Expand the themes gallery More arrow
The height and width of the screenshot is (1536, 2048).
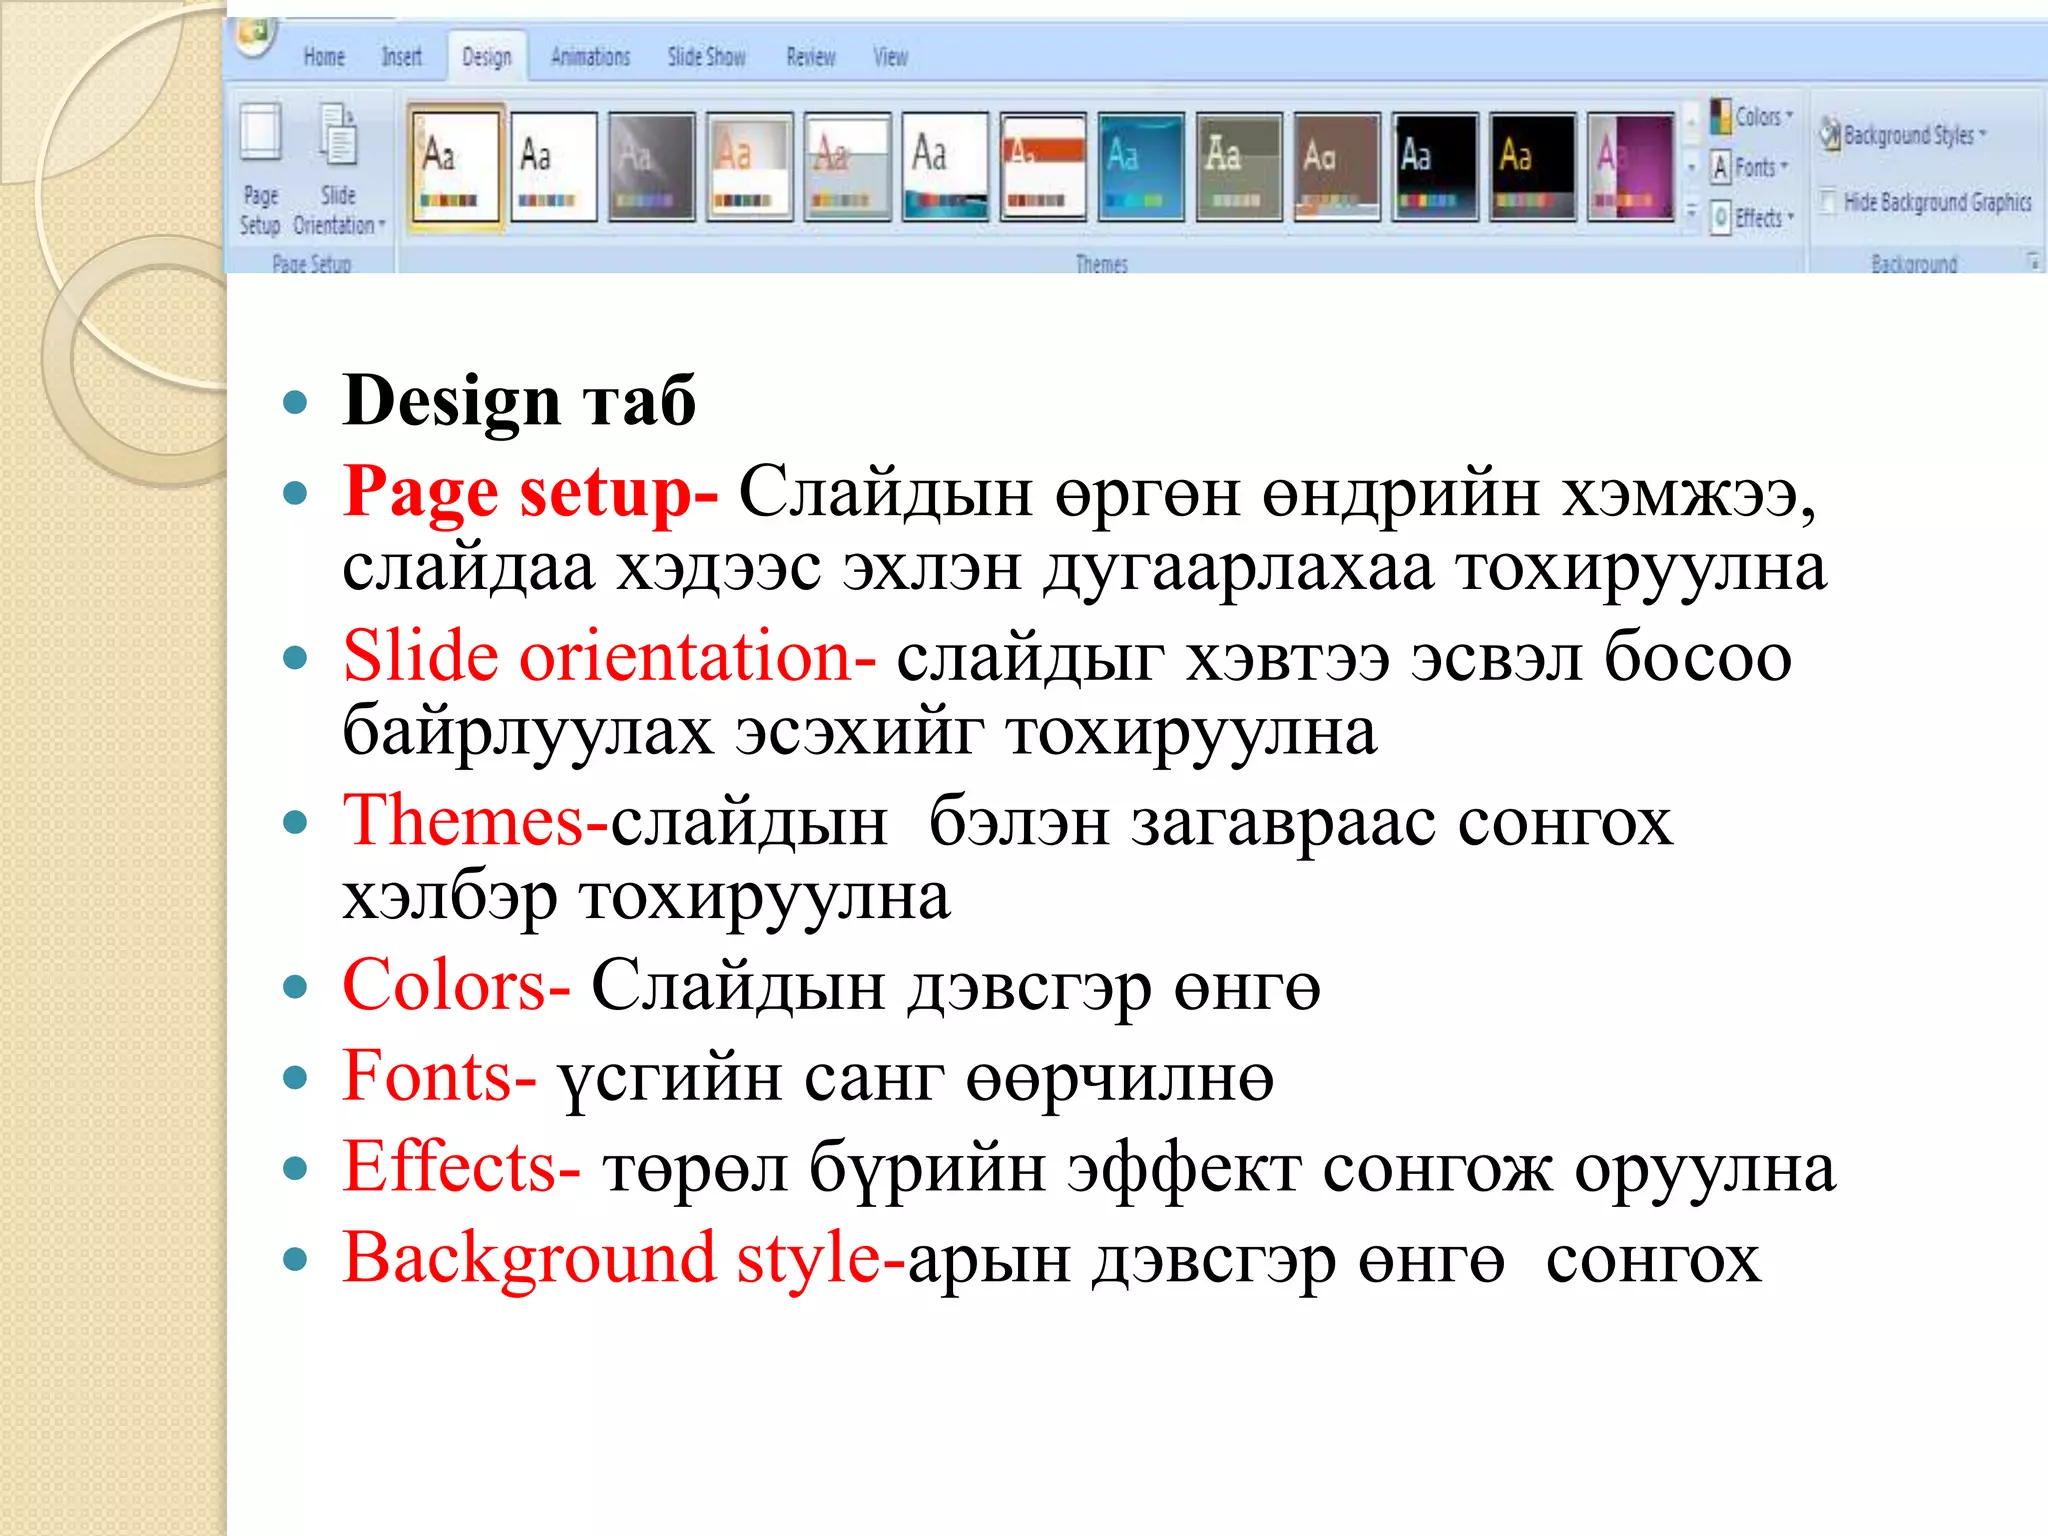(x=1692, y=212)
